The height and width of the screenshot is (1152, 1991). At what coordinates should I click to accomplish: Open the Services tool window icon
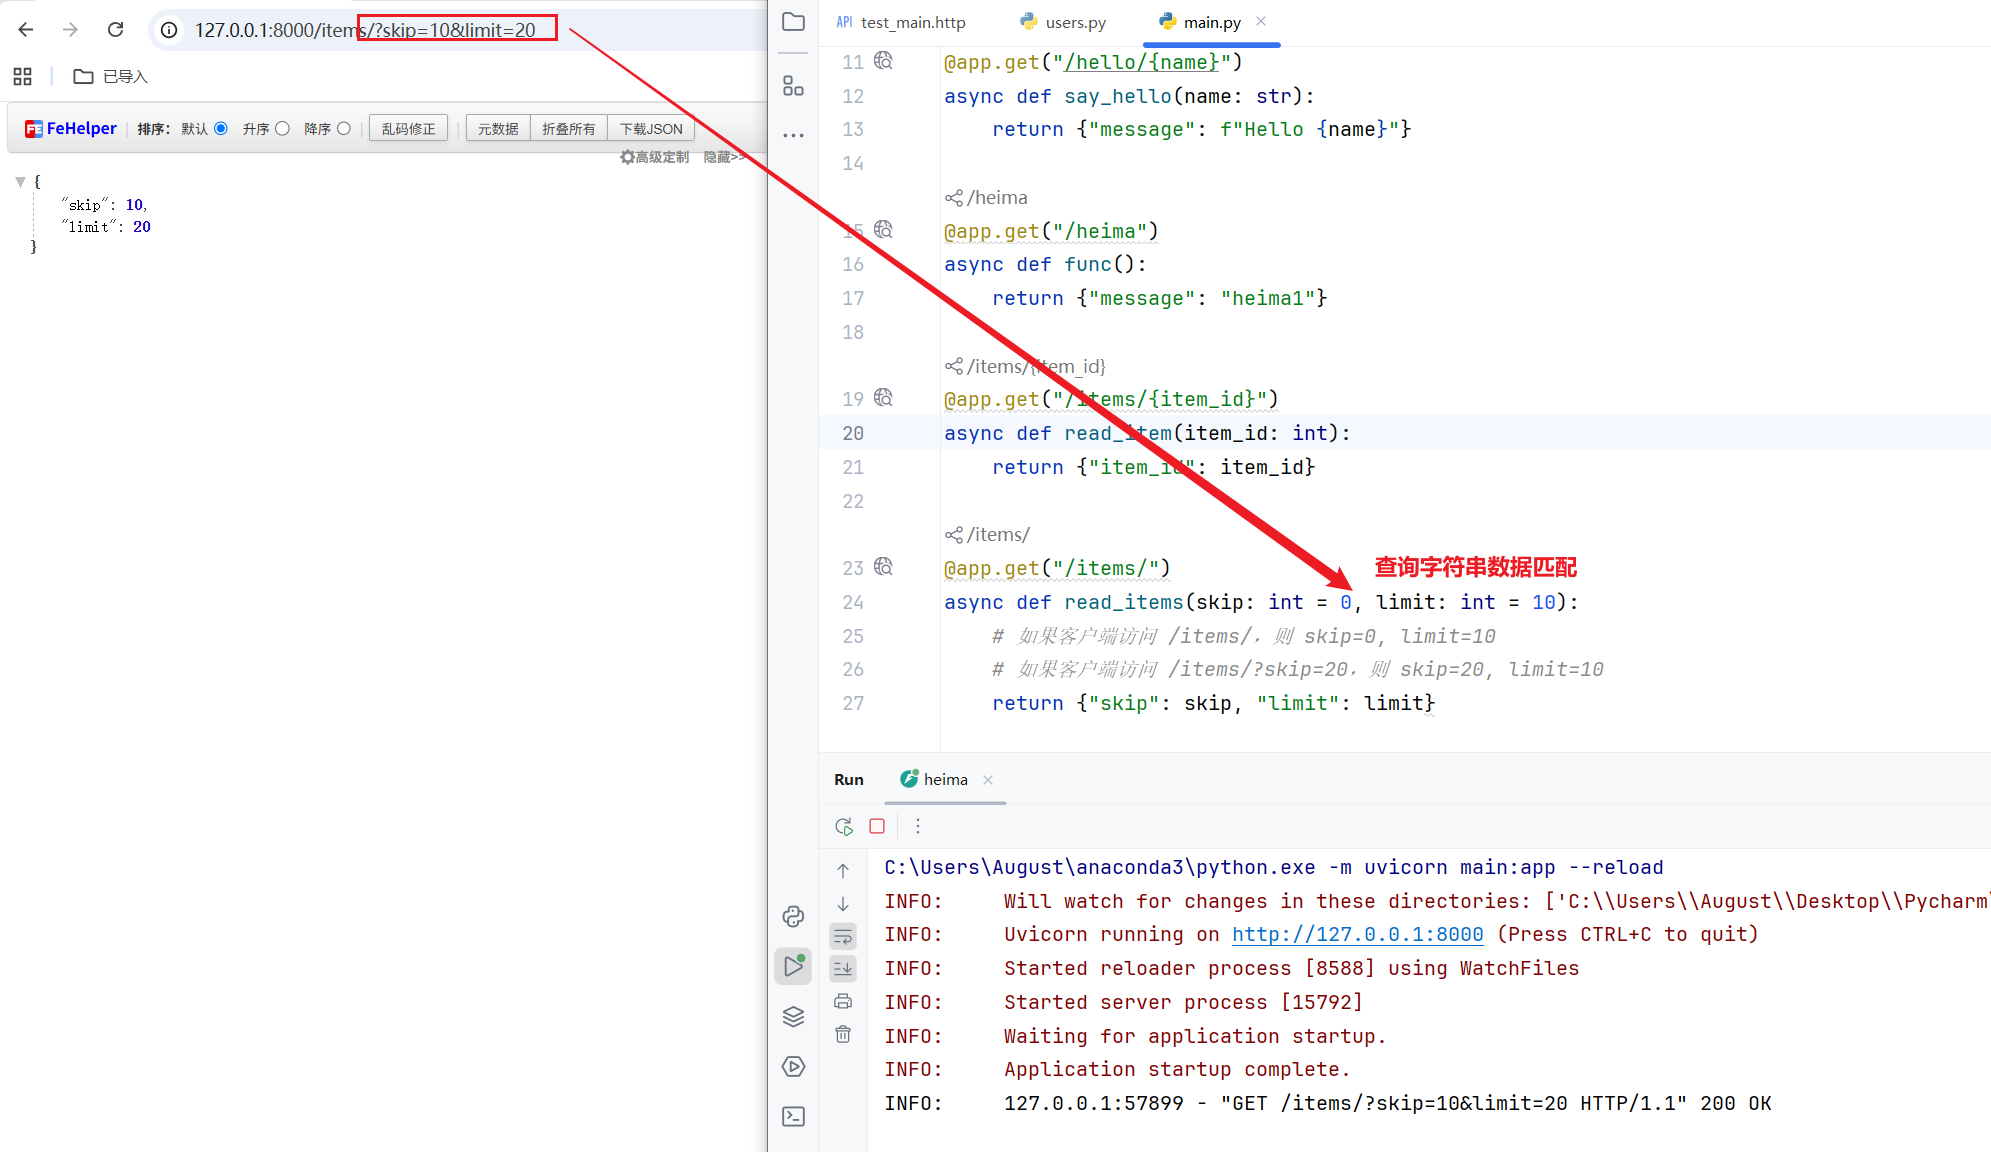(x=793, y=1066)
